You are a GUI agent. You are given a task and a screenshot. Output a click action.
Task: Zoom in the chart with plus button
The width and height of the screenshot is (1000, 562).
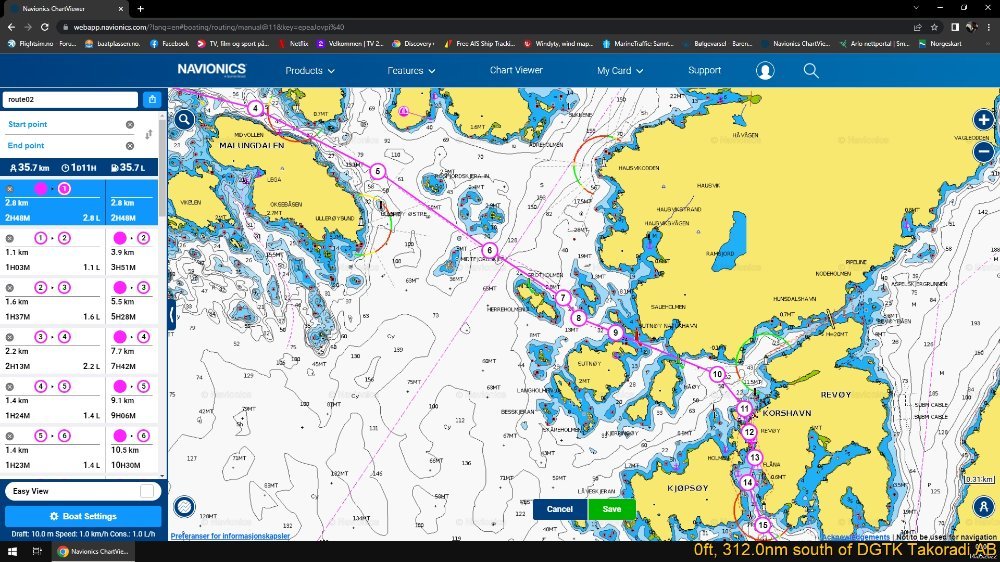coord(983,119)
